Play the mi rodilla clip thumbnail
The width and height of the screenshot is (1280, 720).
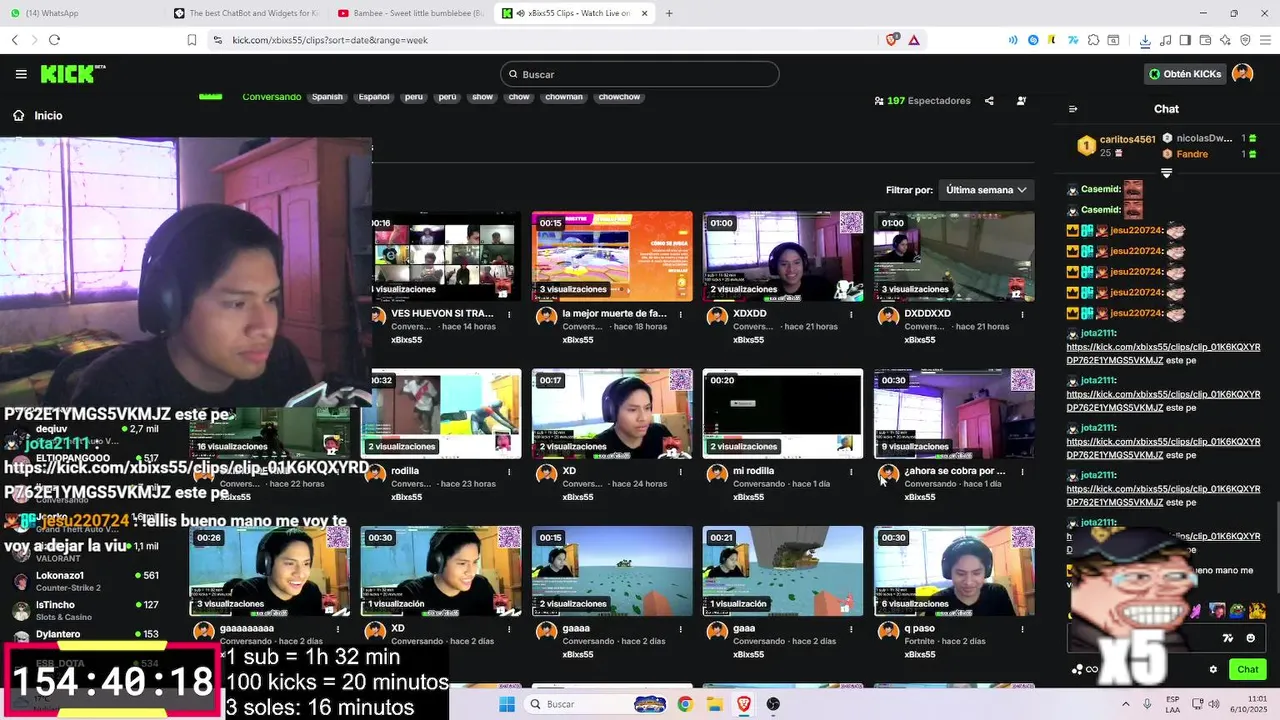coord(783,414)
